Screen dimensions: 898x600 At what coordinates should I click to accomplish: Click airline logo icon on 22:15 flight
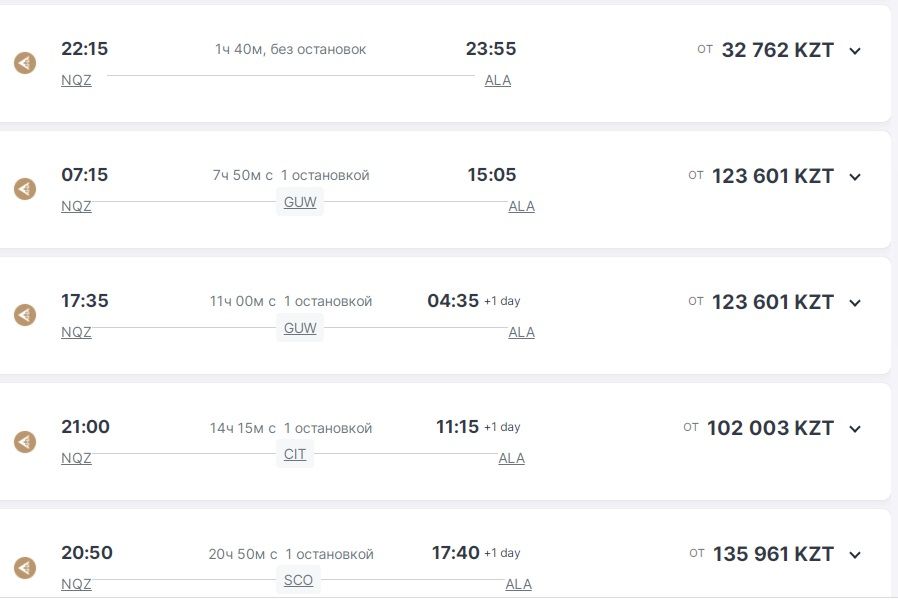click(x=25, y=63)
